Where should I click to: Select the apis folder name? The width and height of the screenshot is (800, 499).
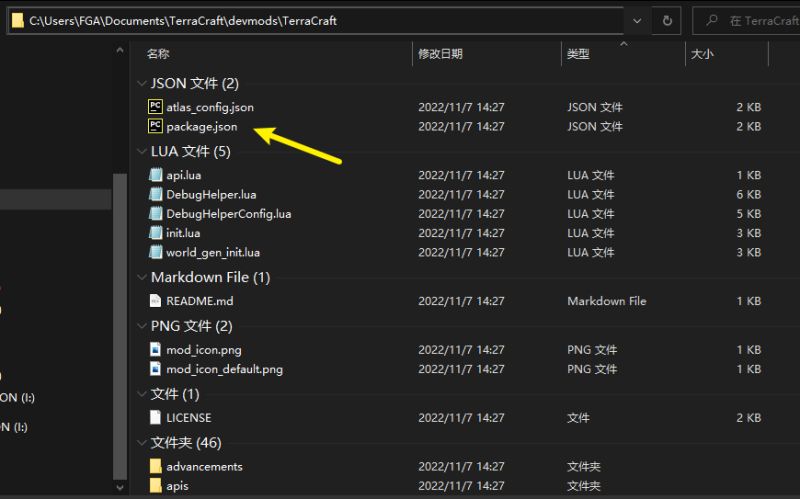pos(177,486)
